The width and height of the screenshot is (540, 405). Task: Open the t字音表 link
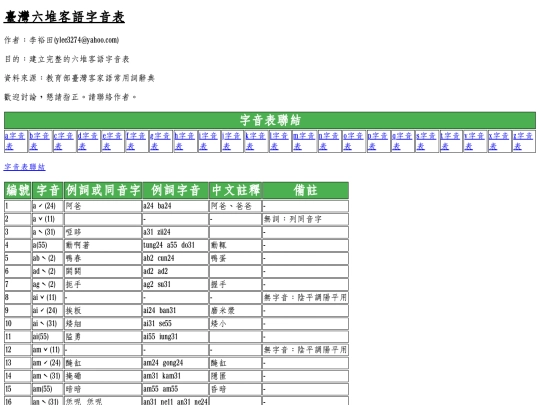pyautogui.click(x=450, y=141)
